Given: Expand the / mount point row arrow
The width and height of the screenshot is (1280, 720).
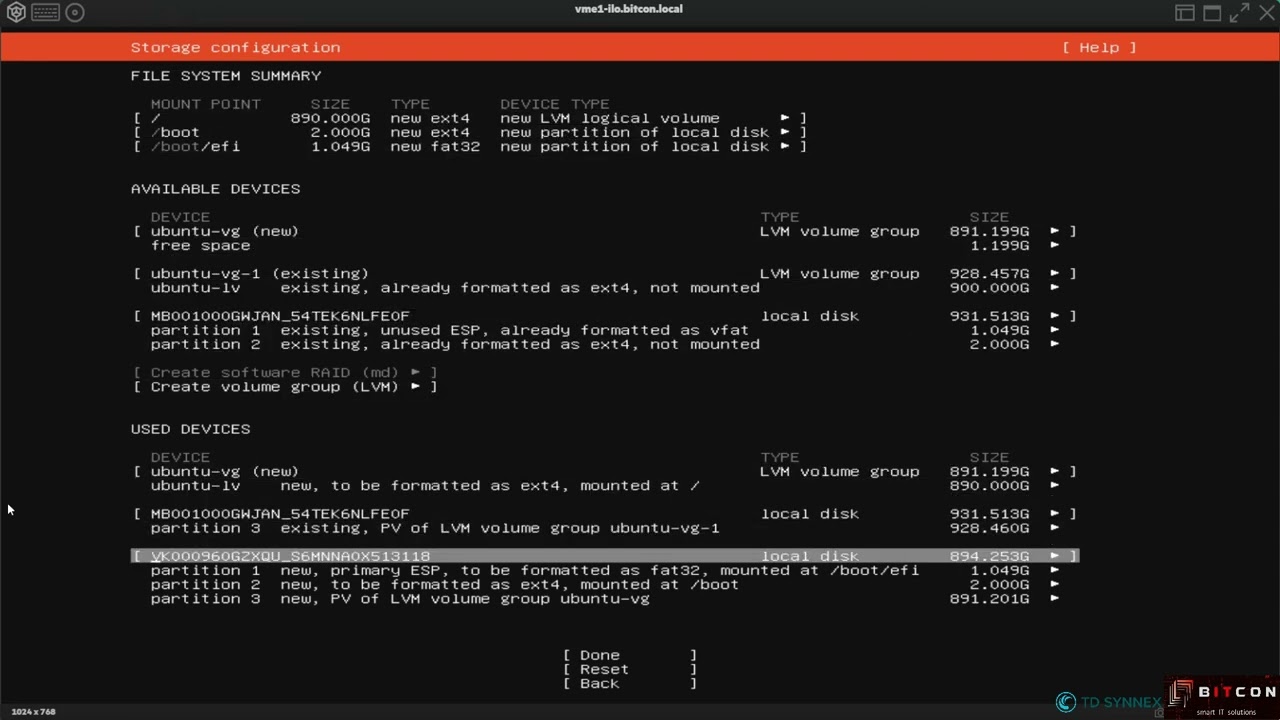Looking at the screenshot, I should pos(785,118).
